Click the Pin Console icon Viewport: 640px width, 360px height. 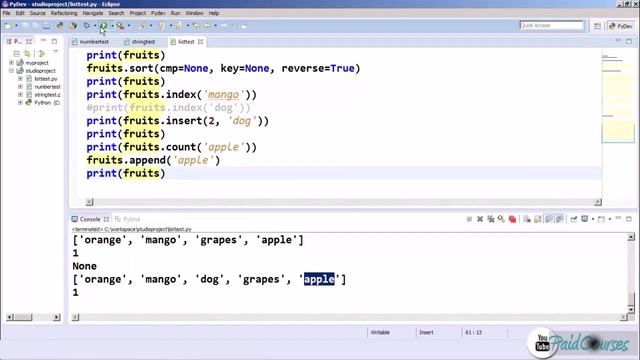click(573, 219)
